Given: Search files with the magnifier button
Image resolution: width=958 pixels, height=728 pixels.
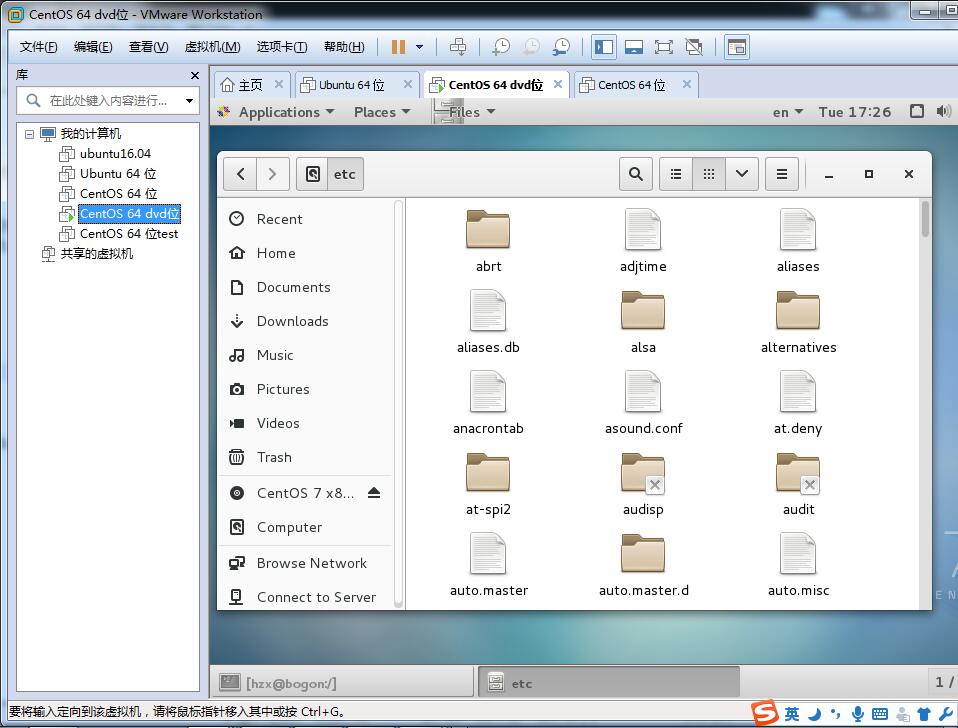Looking at the screenshot, I should pyautogui.click(x=635, y=174).
